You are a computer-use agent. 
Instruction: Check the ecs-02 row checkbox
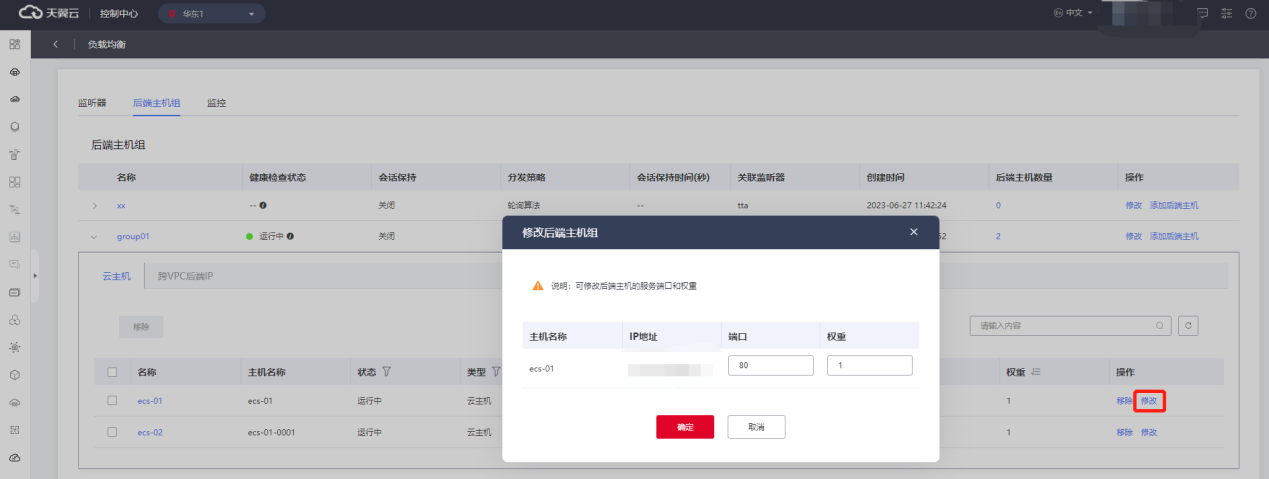point(113,432)
